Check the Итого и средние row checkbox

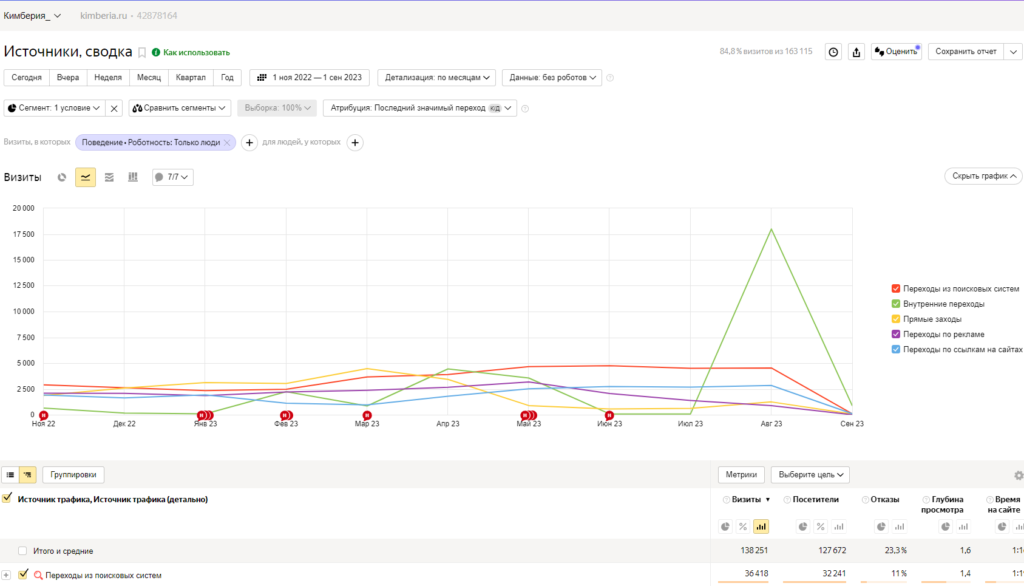(23, 551)
